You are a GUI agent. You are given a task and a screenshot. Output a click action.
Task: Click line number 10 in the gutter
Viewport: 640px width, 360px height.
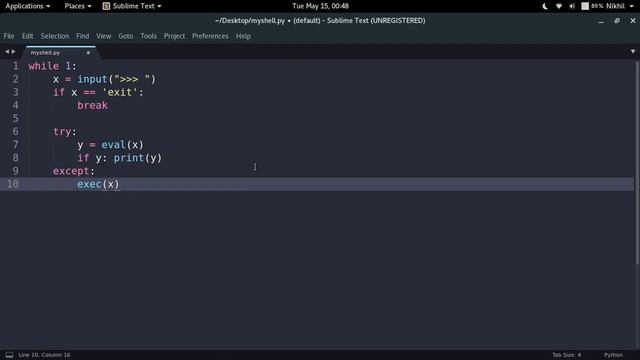(13, 184)
